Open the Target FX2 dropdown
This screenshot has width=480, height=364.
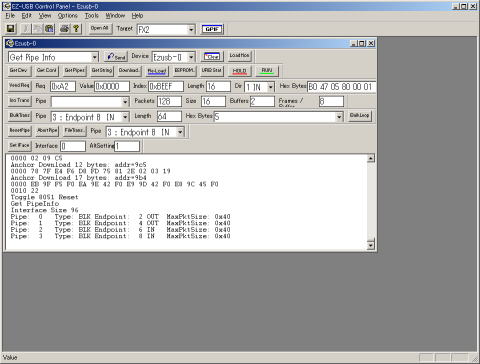[191, 30]
